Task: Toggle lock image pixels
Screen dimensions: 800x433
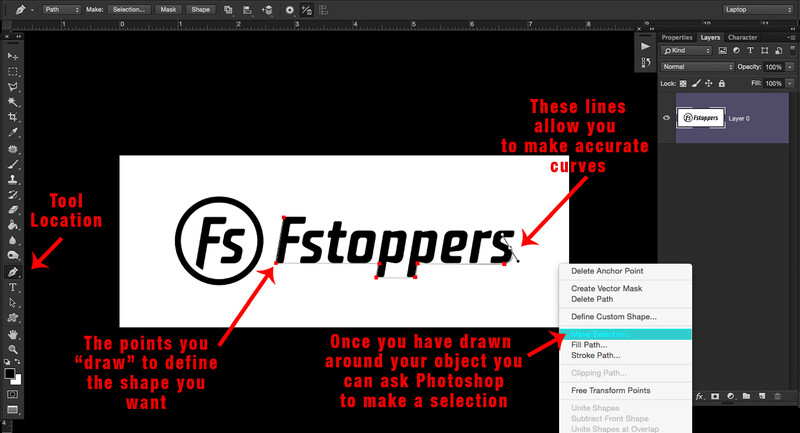Action: click(696, 84)
